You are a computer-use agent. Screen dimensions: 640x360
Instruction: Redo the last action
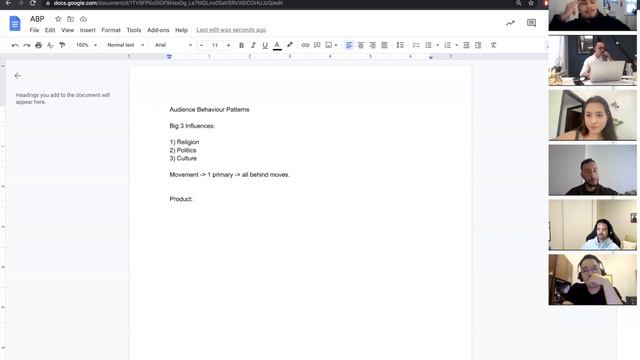[27, 45]
